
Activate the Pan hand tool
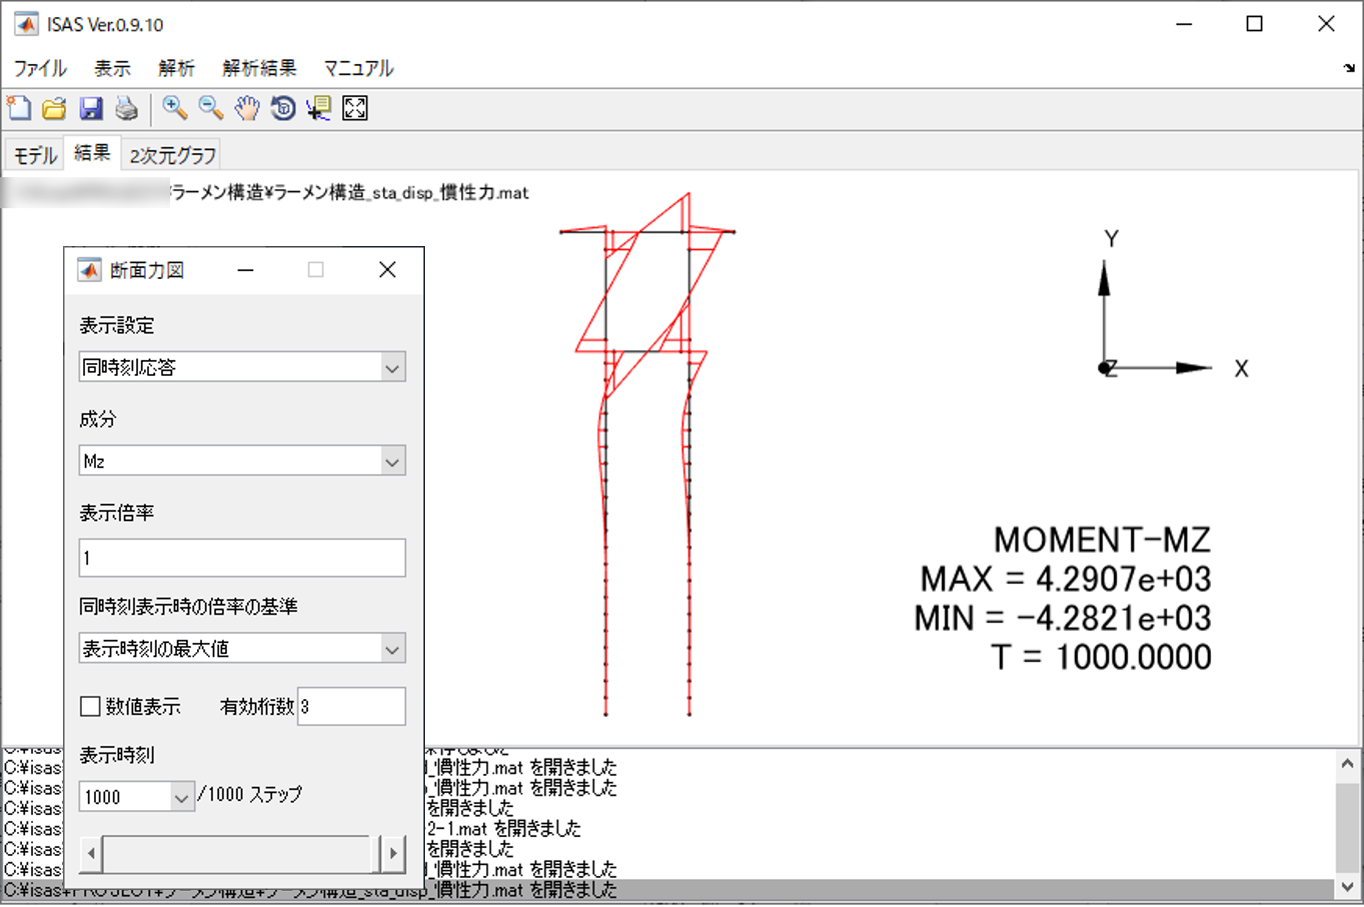[246, 108]
